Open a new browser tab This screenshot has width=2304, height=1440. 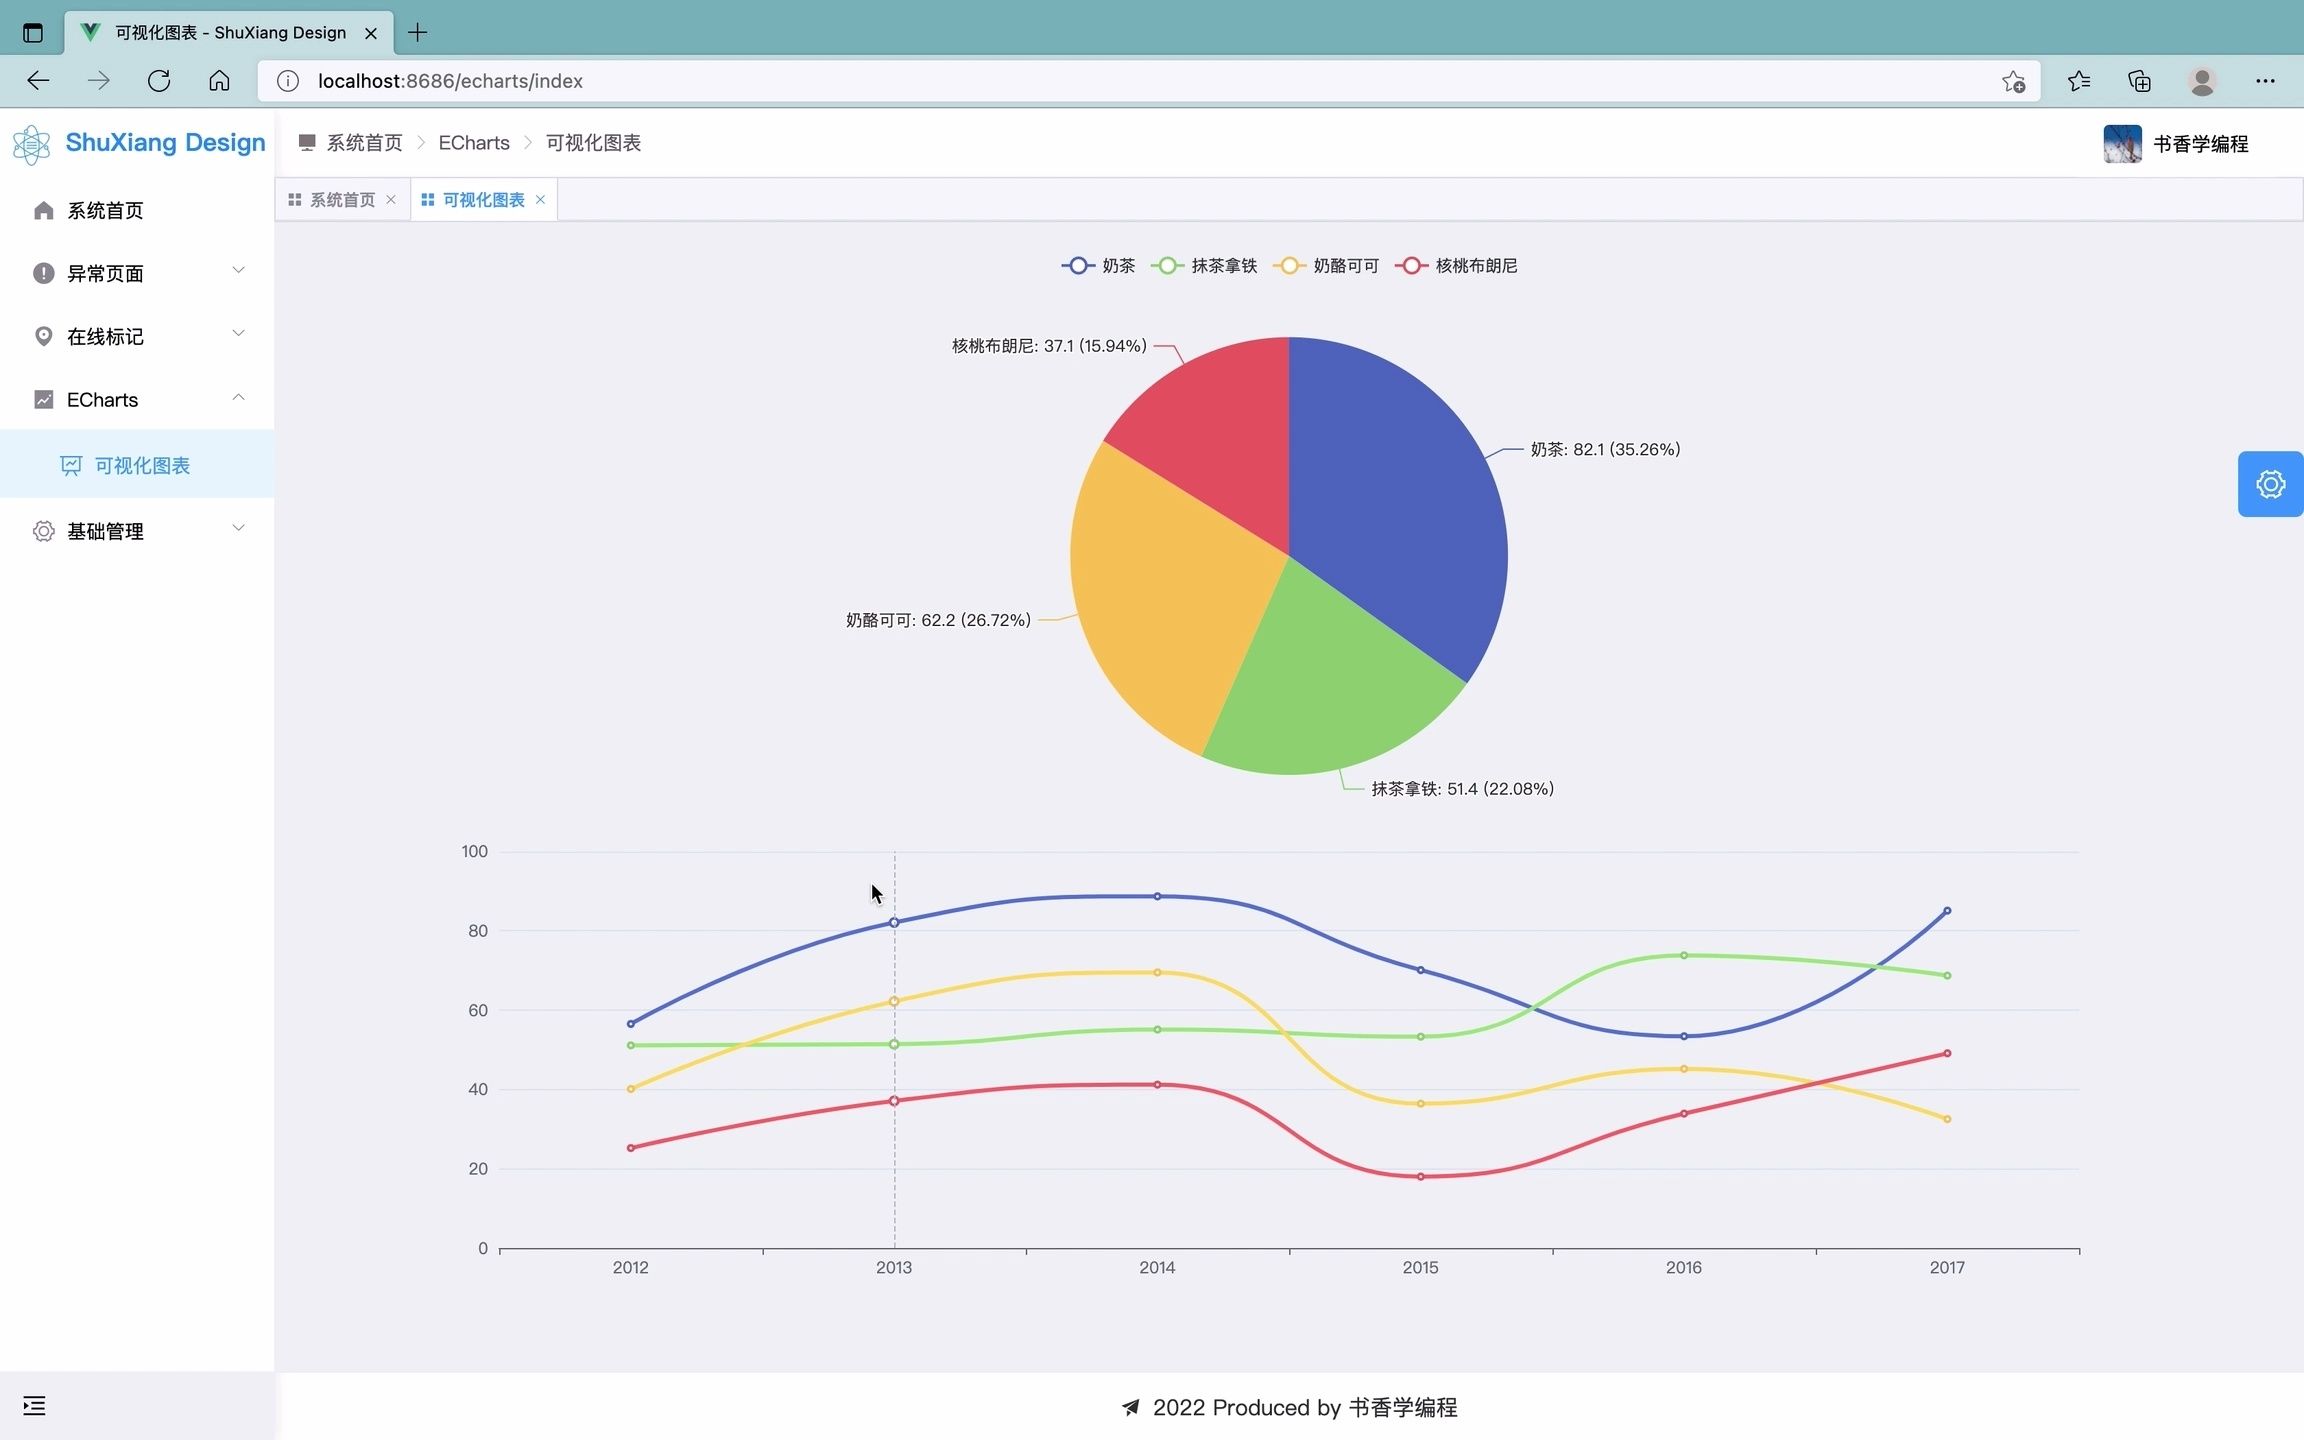click(x=418, y=33)
